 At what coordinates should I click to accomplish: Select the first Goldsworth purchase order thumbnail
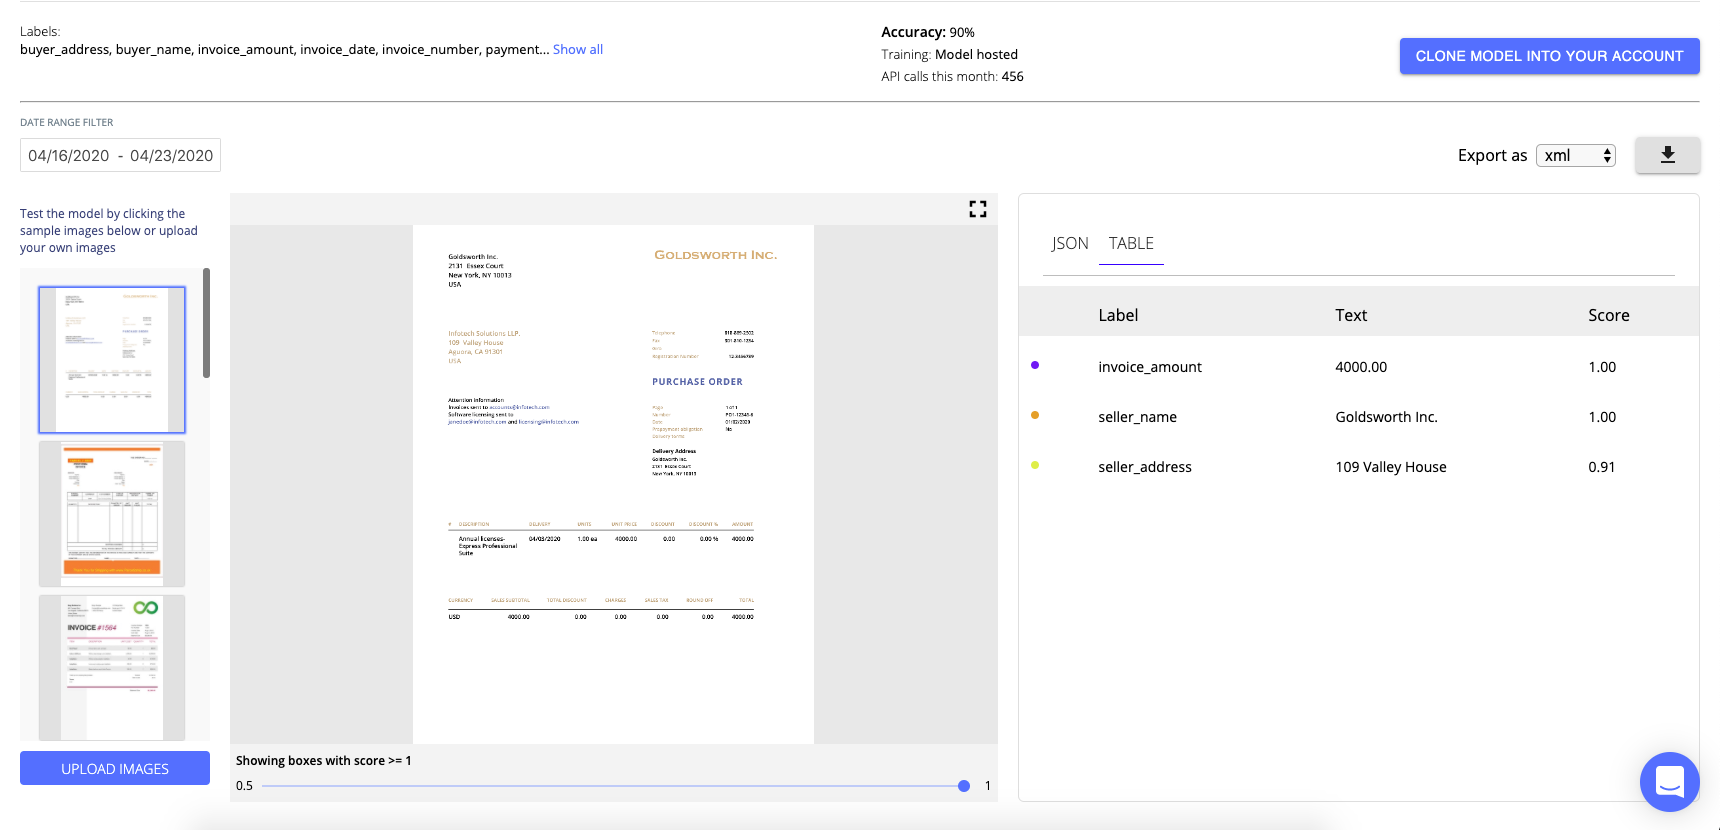112,360
